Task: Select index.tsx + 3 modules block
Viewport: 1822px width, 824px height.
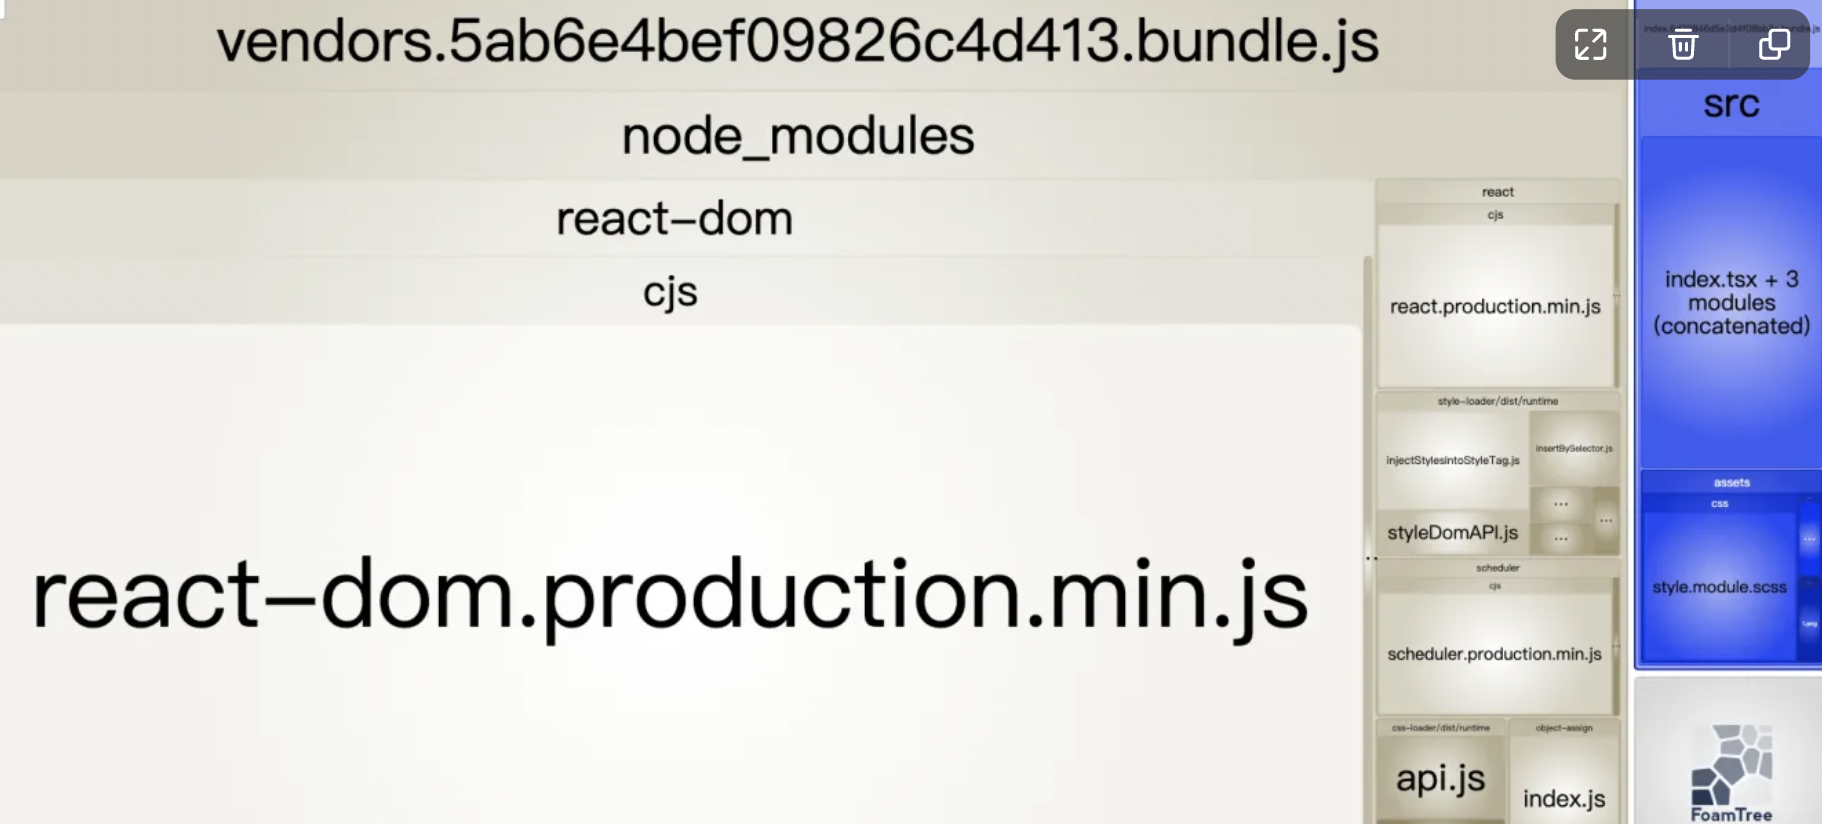Action: click(1731, 302)
